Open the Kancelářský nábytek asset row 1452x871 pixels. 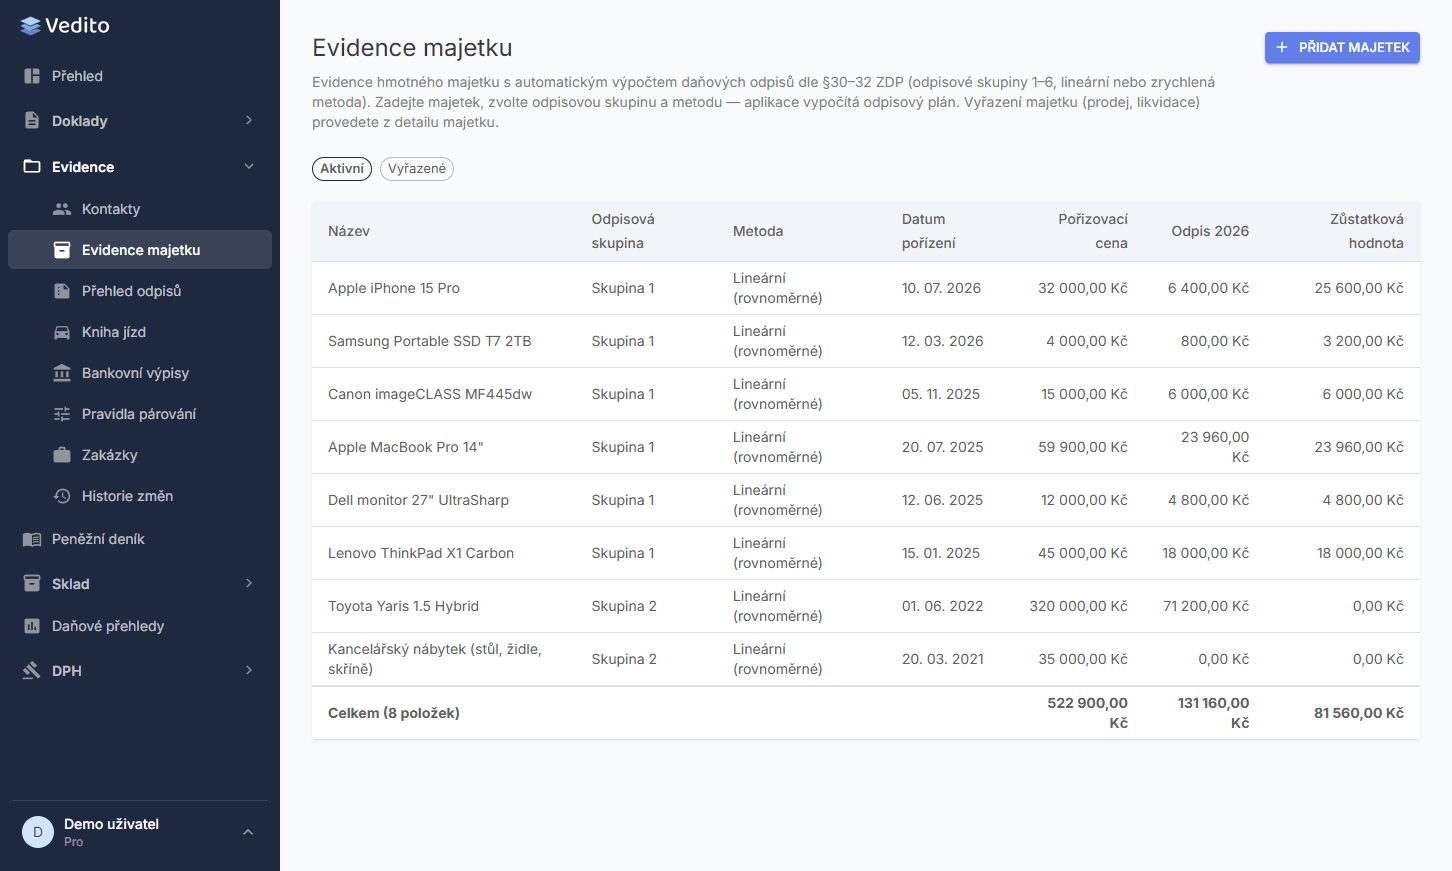866,659
